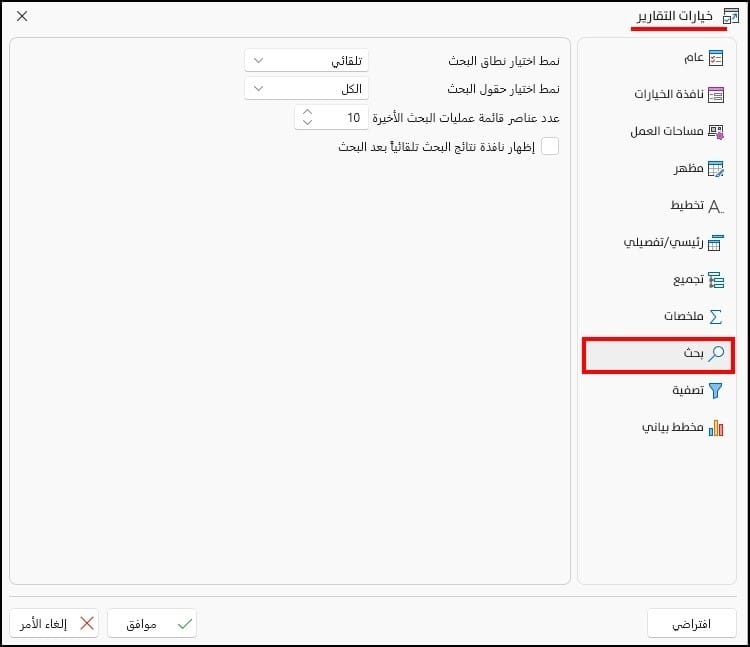Viewport: 750px width, 647px height.
Task: Click the عدد عناصر قائمة عمليات البحث الأخيرة label
Action: (466, 118)
